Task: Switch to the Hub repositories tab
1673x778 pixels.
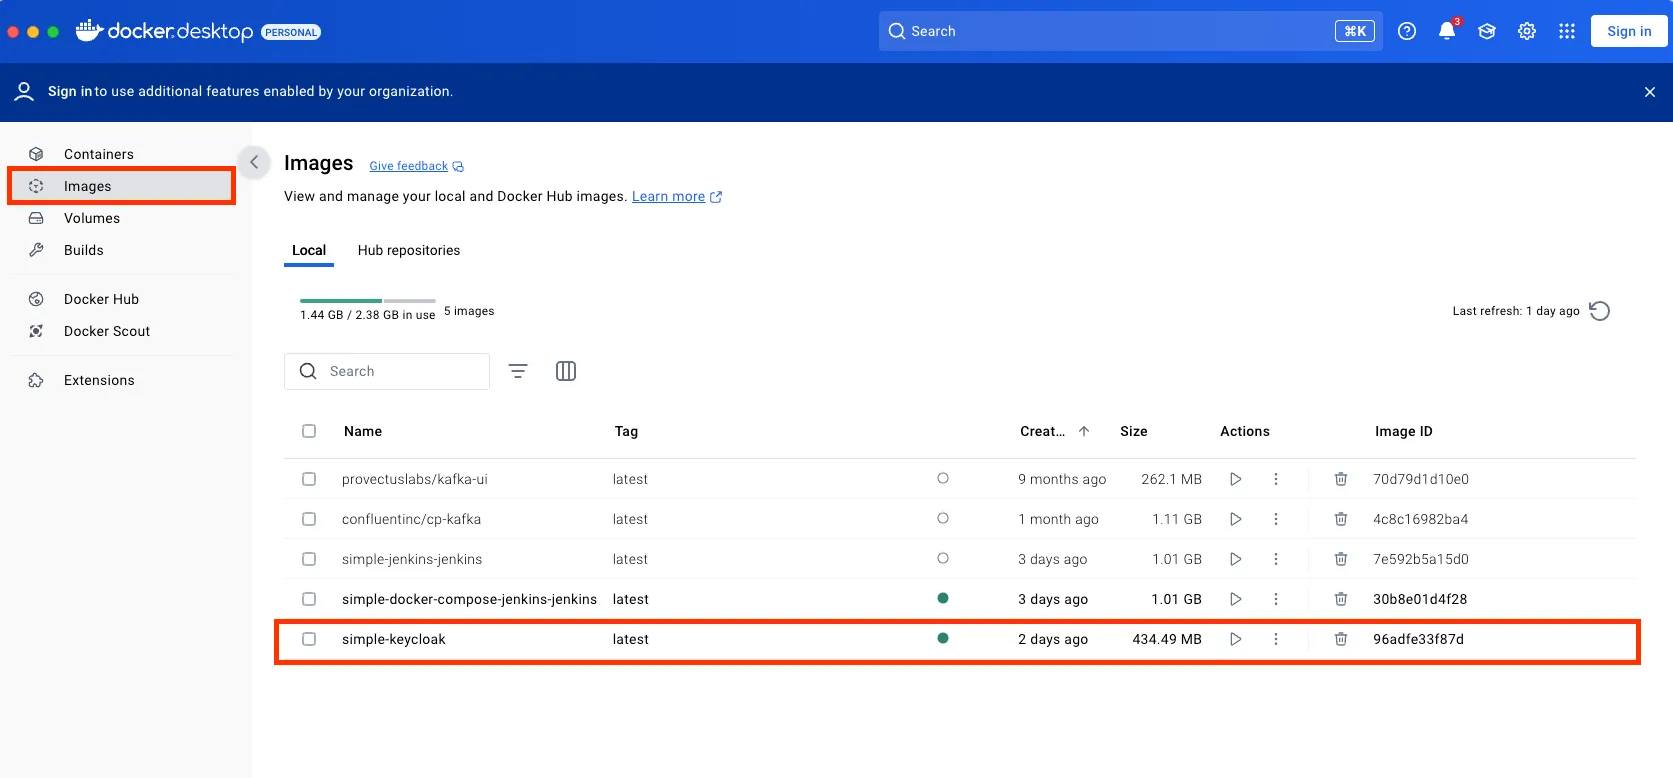Action: [x=409, y=250]
